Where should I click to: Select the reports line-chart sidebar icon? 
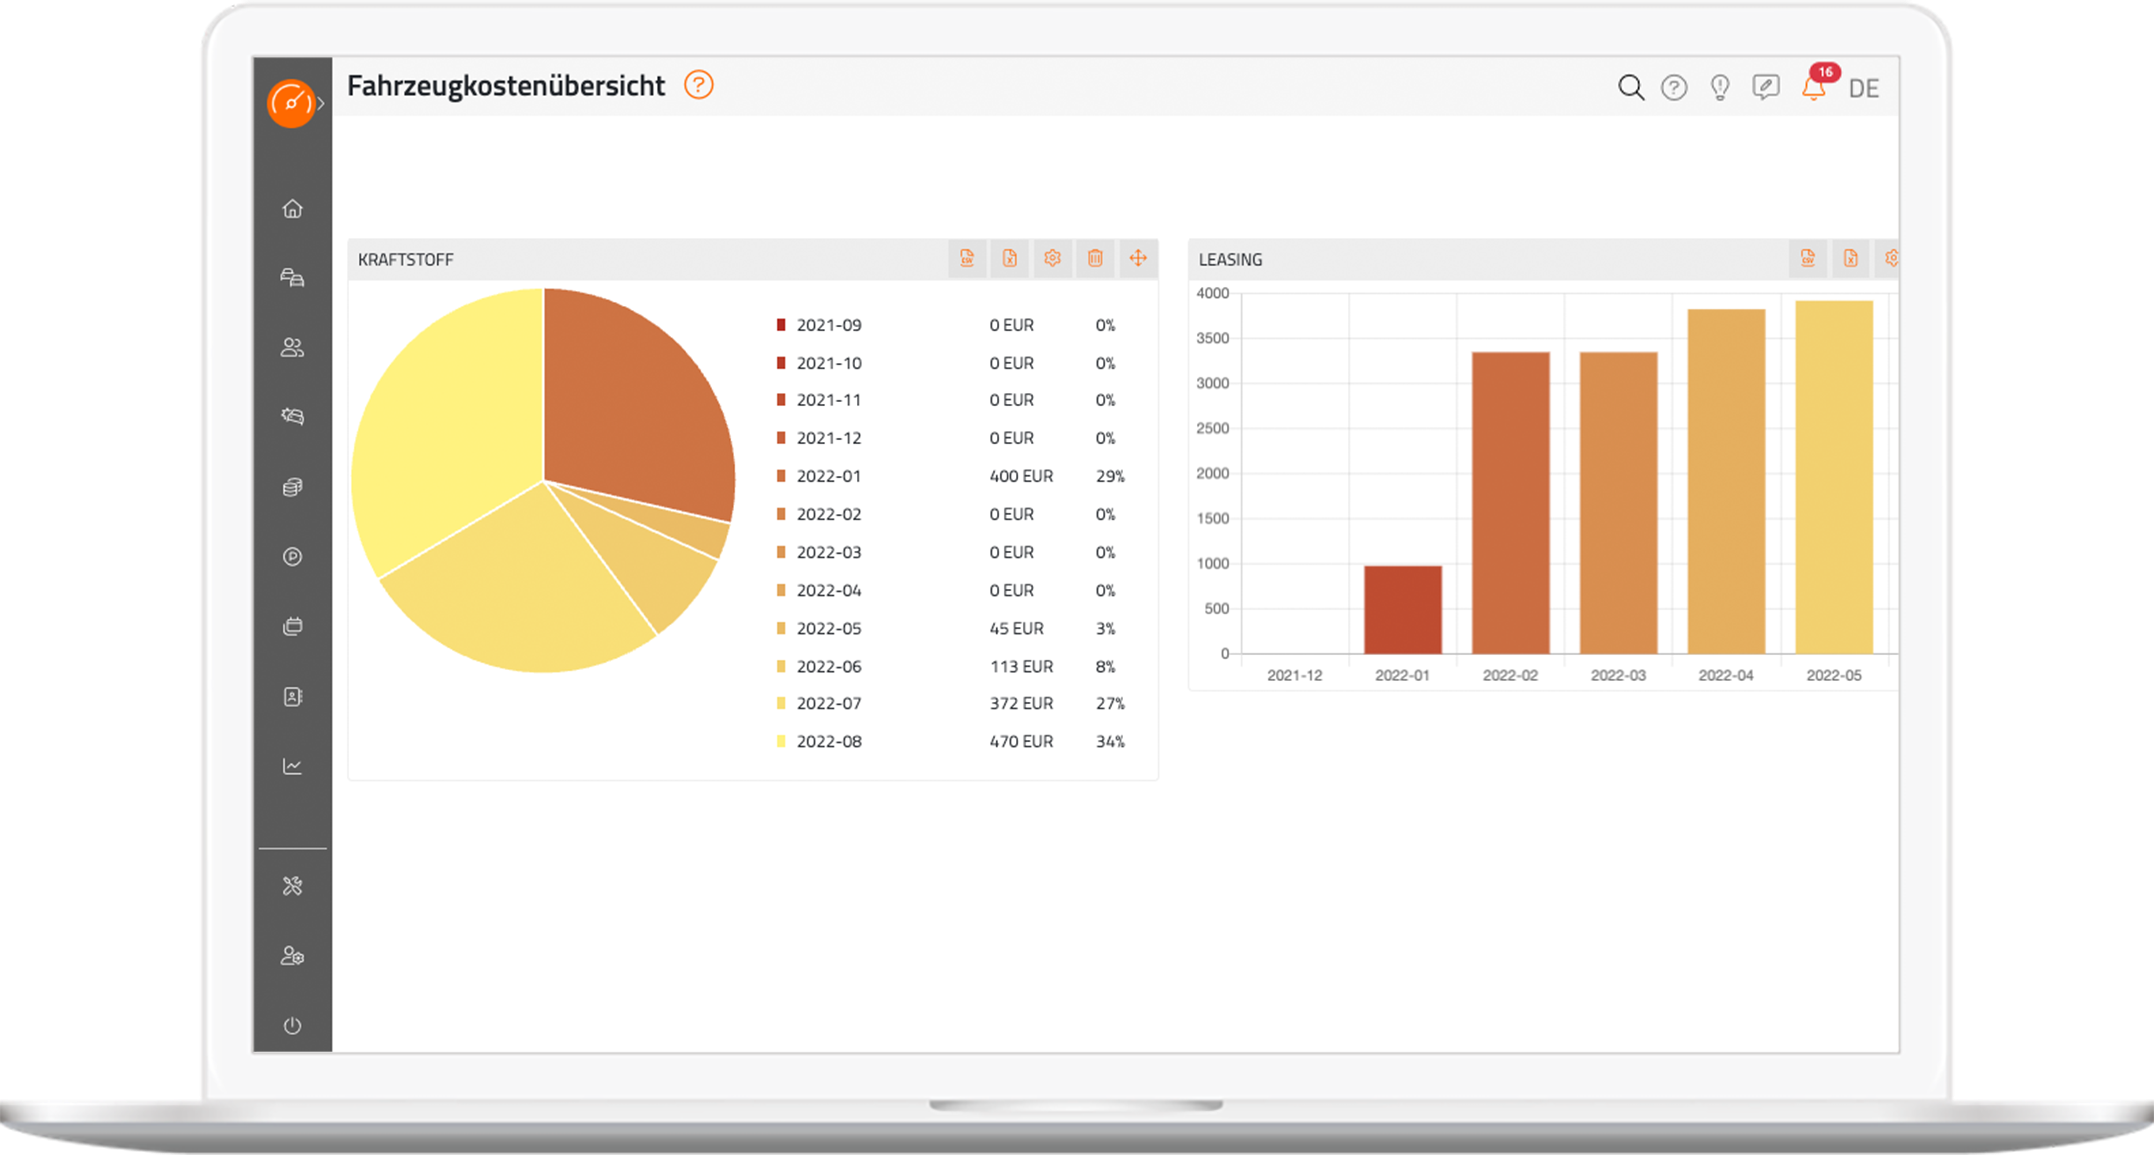pyautogui.click(x=291, y=766)
